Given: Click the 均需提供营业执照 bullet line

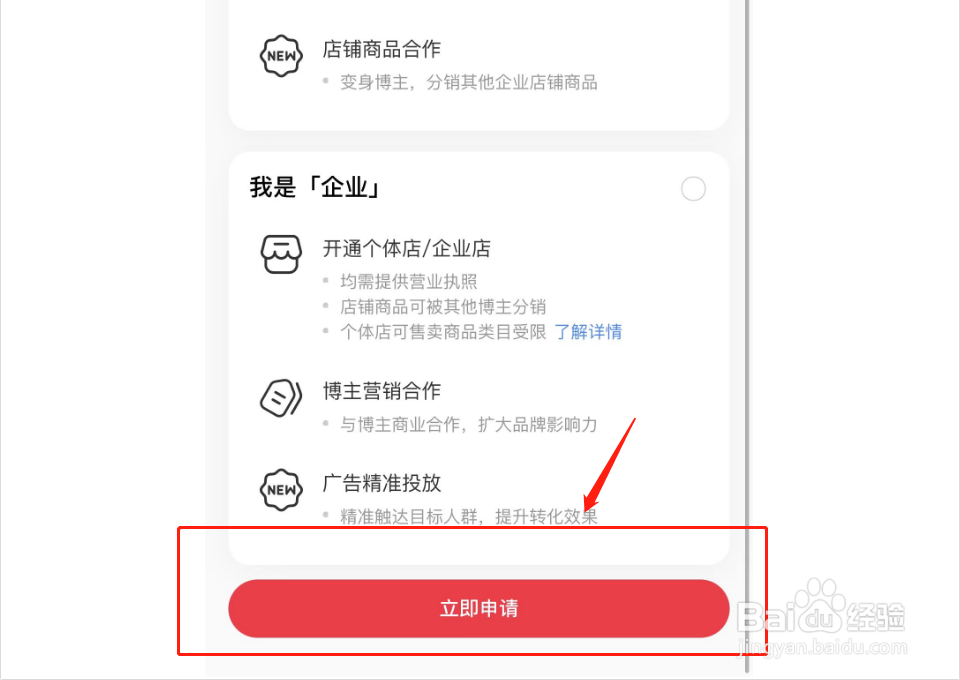Looking at the screenshot, I should pos(408,282).
